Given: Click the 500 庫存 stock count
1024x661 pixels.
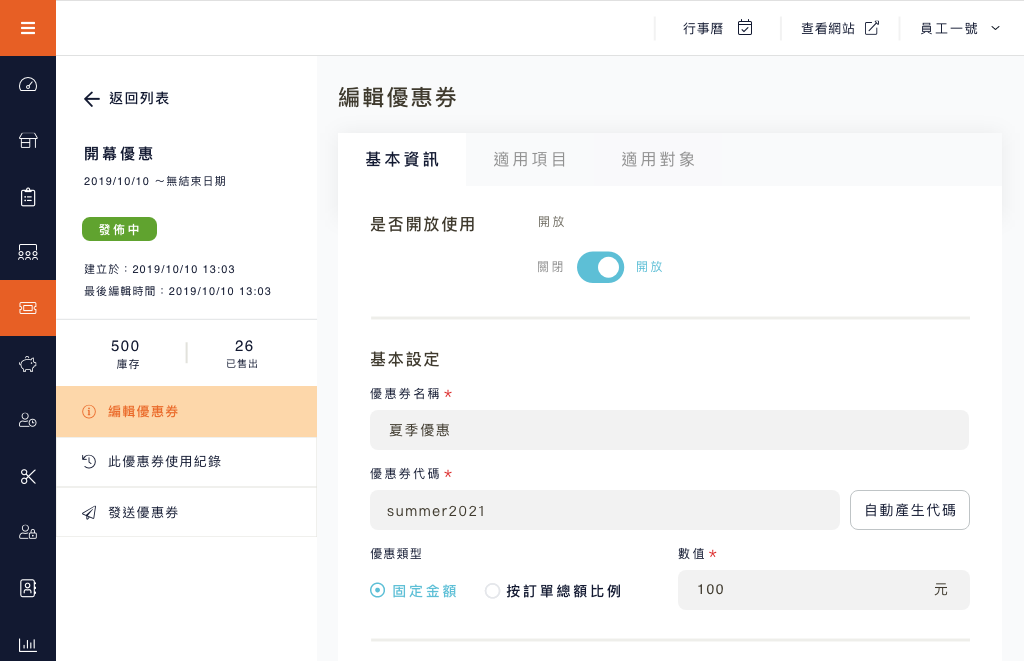Looking at the screenshot, I should pos(125,354).
